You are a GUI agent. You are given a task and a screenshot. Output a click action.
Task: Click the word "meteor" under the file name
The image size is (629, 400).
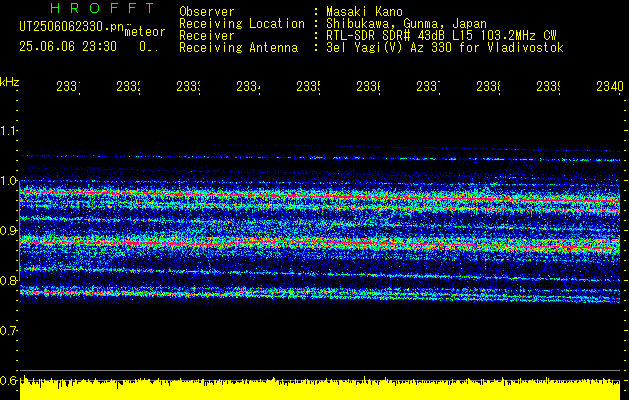click(145, 32)
